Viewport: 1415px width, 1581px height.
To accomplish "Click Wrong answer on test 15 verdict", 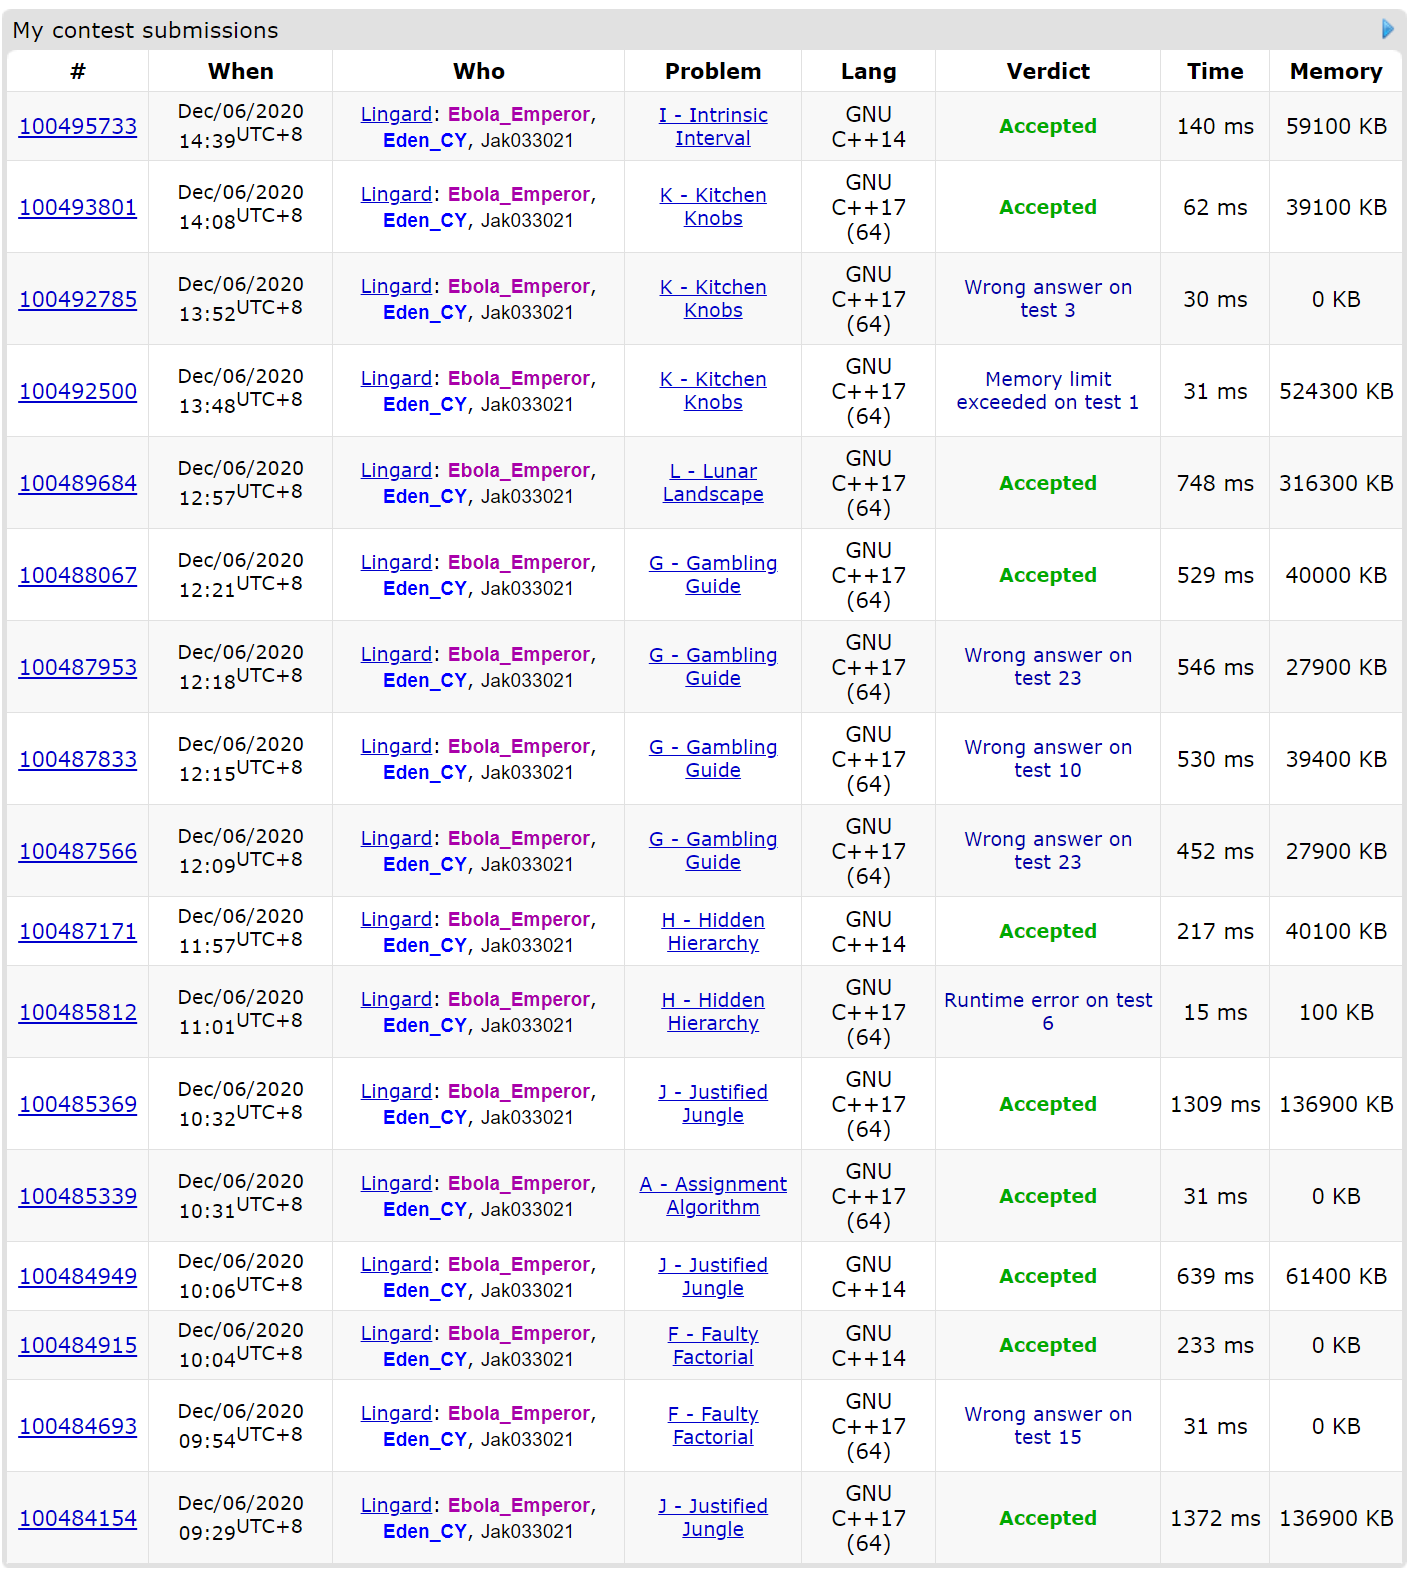I will (x=1047, y=1426).
